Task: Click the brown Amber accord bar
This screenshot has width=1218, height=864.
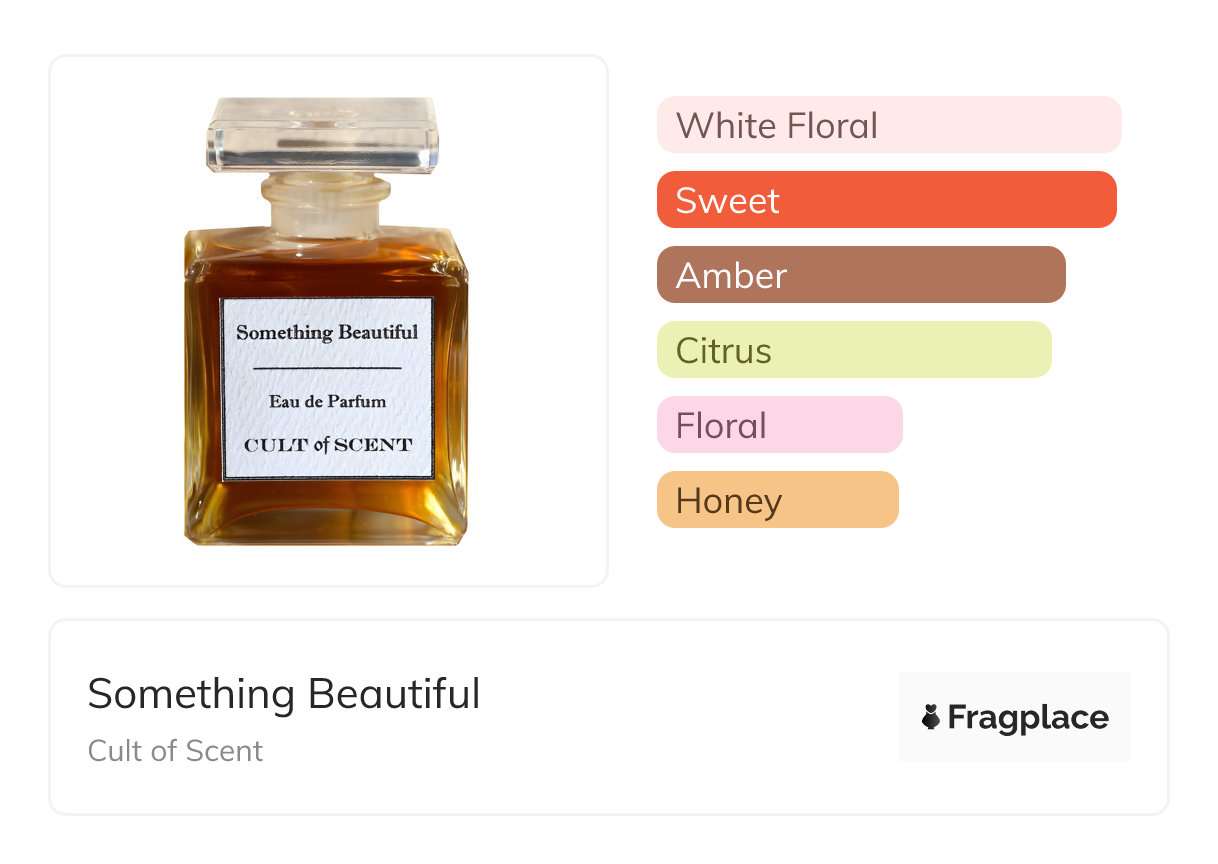Action: pos(861,275)
